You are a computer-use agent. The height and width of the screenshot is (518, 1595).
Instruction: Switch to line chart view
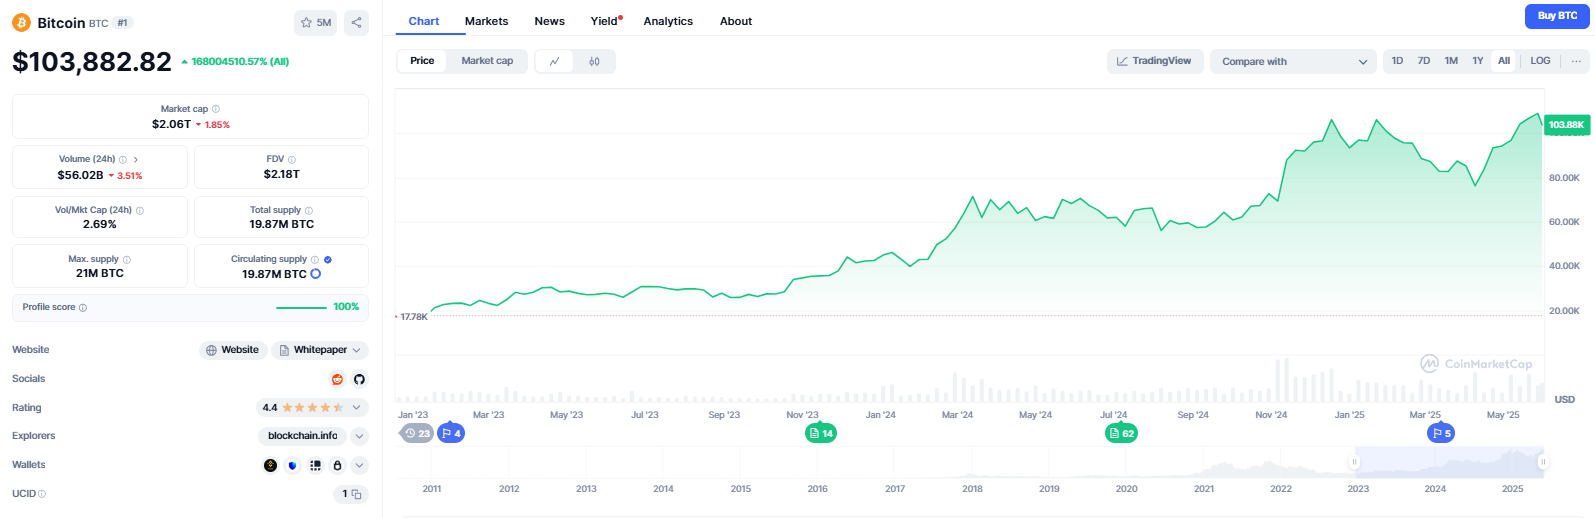coord(555,61)
